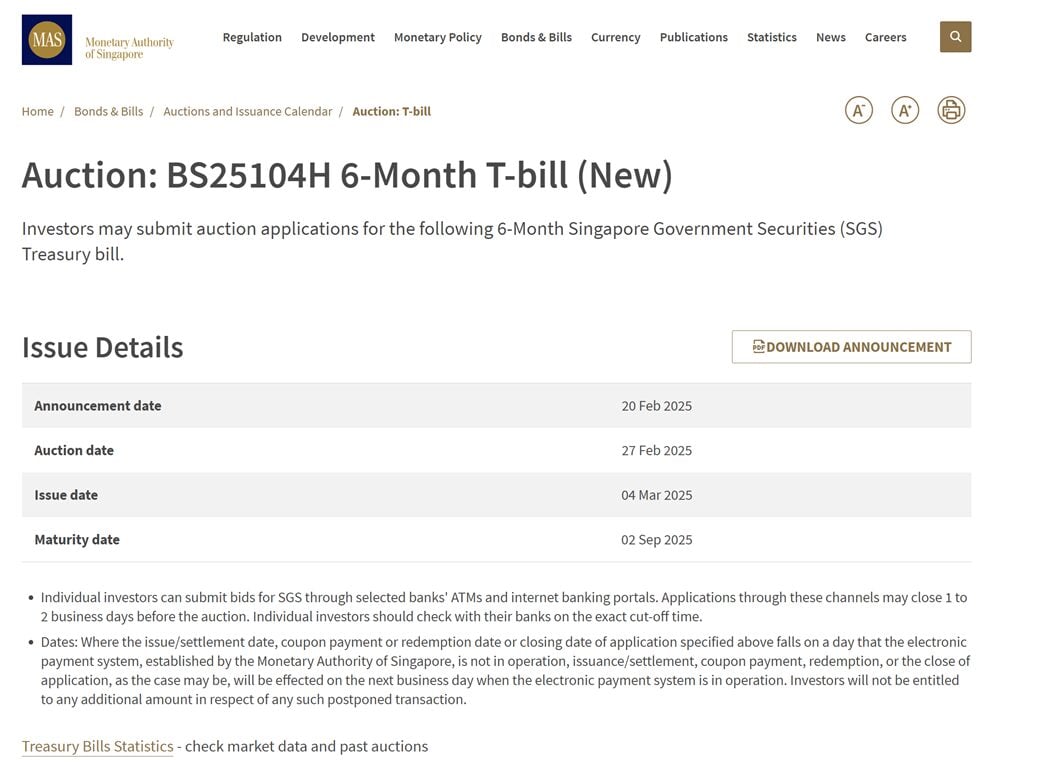Open the Statistics menu
Screen dimensions: 1053x772
[772, 38]
